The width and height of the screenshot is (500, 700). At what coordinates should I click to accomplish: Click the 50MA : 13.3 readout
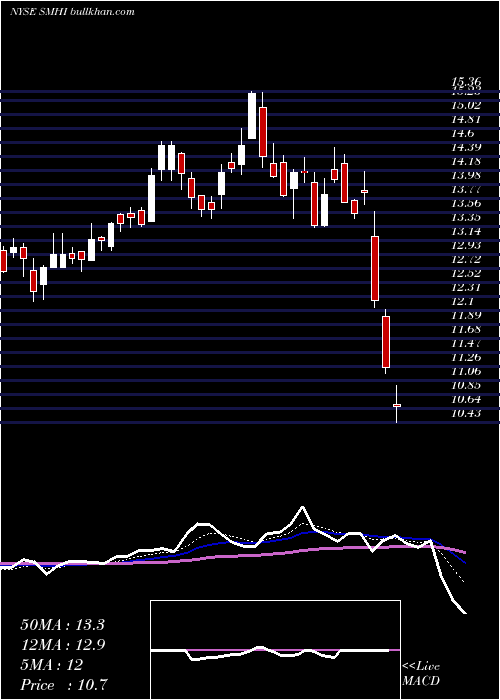pyautogui.click(x=62, y=625)
